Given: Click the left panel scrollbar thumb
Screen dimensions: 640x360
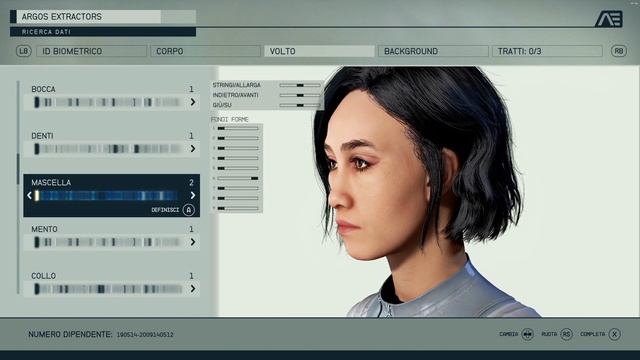Looking at the screenshot, I should coord(18,169).
